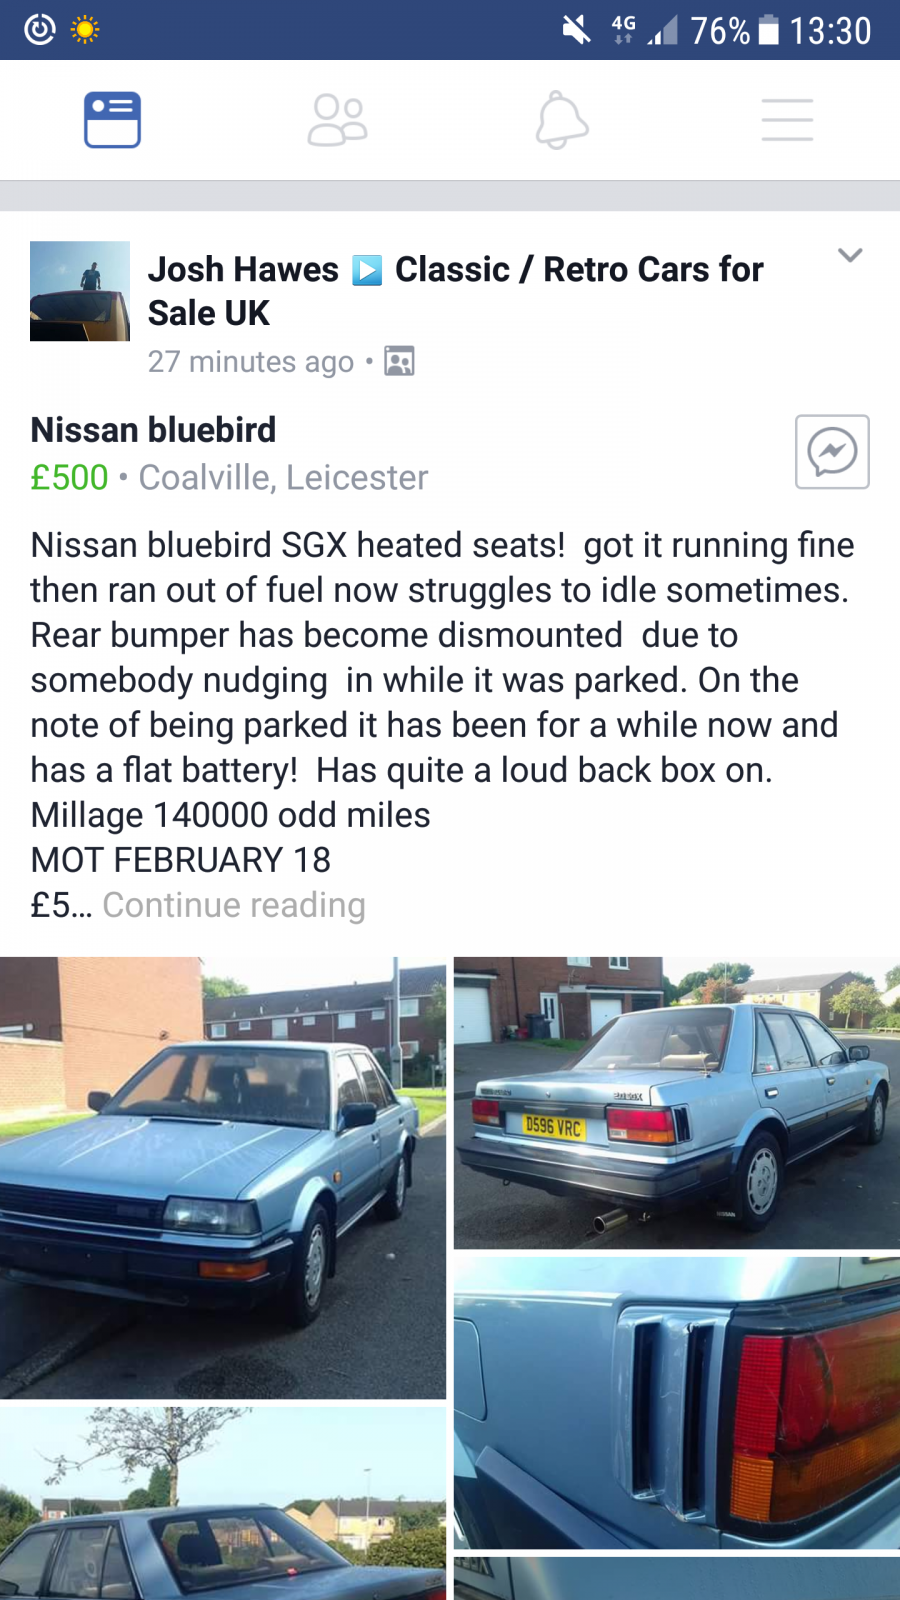Image resolution: width=900 pixels, height=1600 pixels.
Task: Open rear view photo with D596 VRC plate
Action: pyautogui.click(x=677, y=1103)
